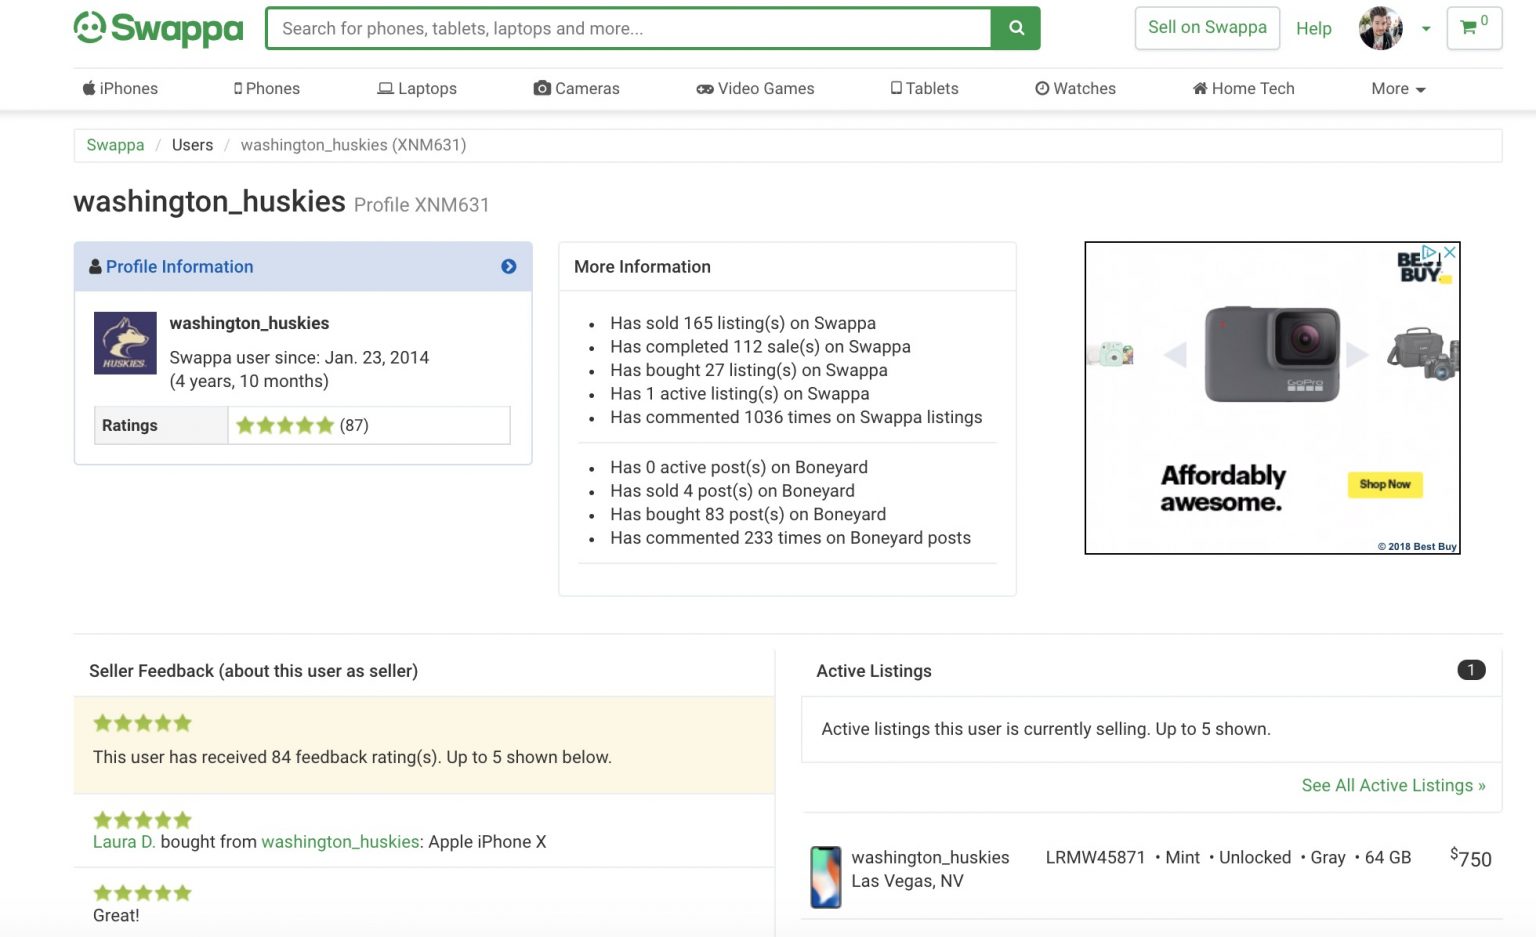Click the Cameras category icon
Image resolution: width=1536 pixels, height=937 pixels.
coord(541,88)
